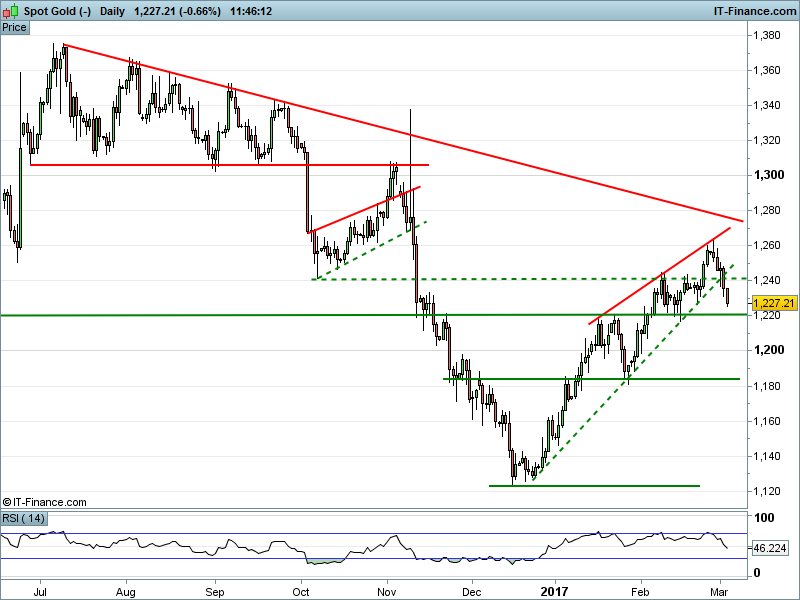This screenshot has width=800, height=600.
Task: Click the 1,260 price axis label
Action: [x=767, y=245]
